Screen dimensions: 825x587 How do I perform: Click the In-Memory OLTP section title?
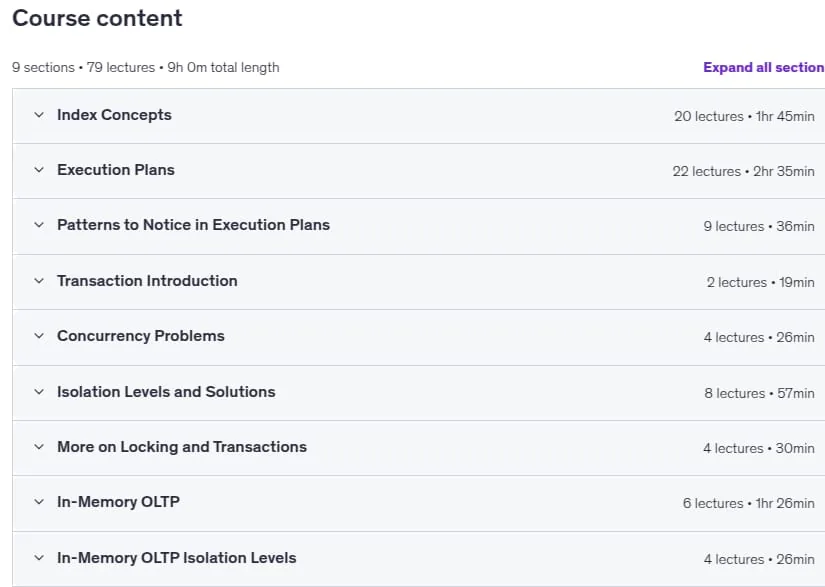click(x=118, y=501)
